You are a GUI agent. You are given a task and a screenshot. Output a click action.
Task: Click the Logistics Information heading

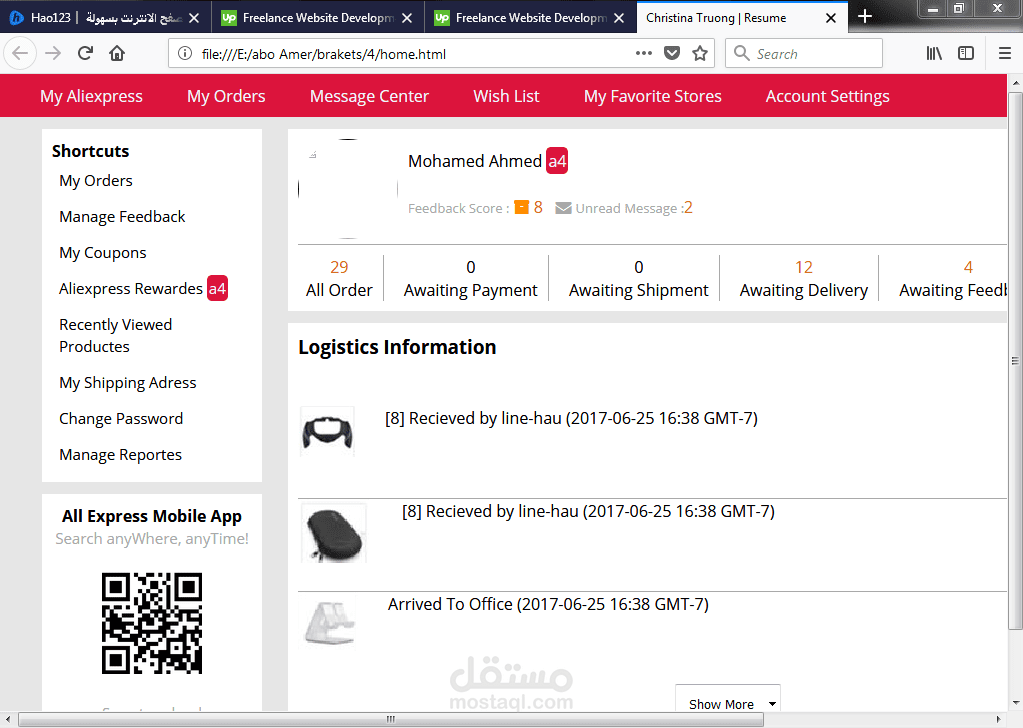tap(397, 347)
